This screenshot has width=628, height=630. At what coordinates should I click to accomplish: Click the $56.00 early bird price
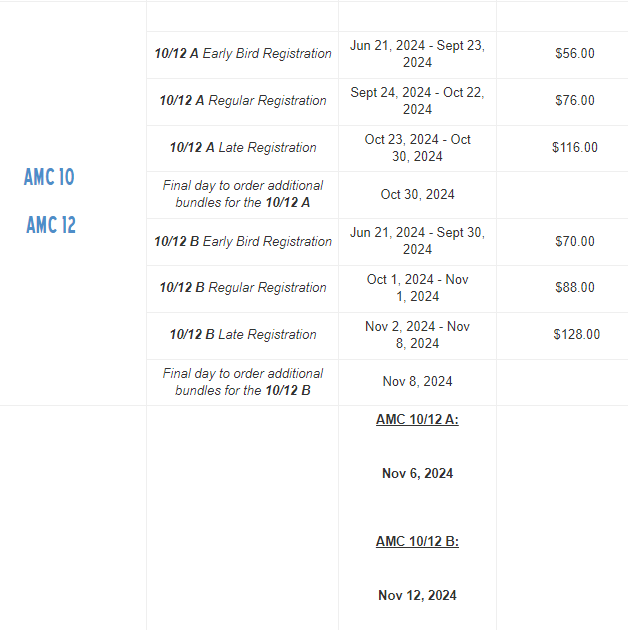[x=575, y=53]
